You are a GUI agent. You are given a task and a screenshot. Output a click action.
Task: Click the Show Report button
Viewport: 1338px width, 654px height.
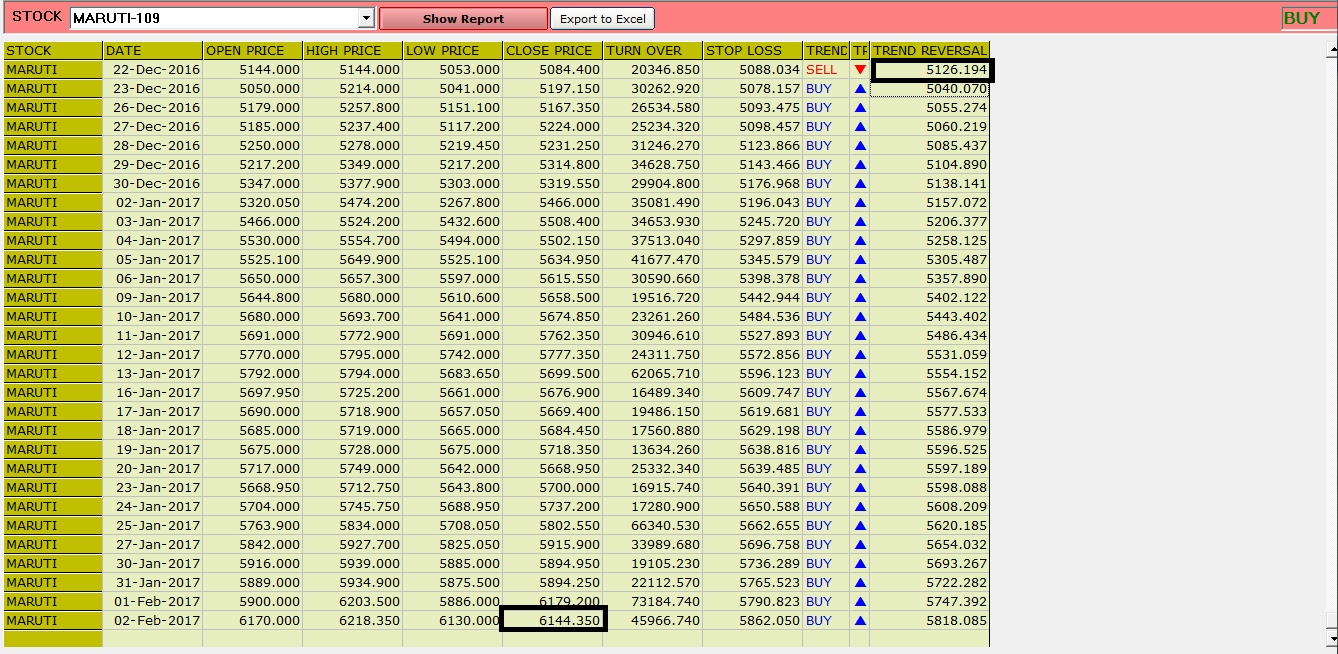point(463,19)
